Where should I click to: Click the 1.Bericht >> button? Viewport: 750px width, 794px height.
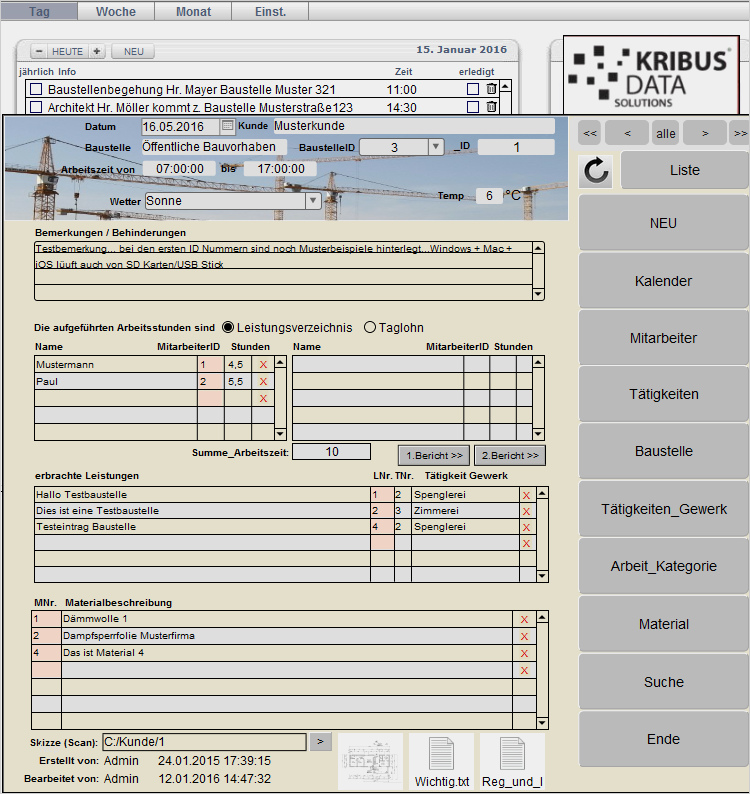tap(433, 455)
